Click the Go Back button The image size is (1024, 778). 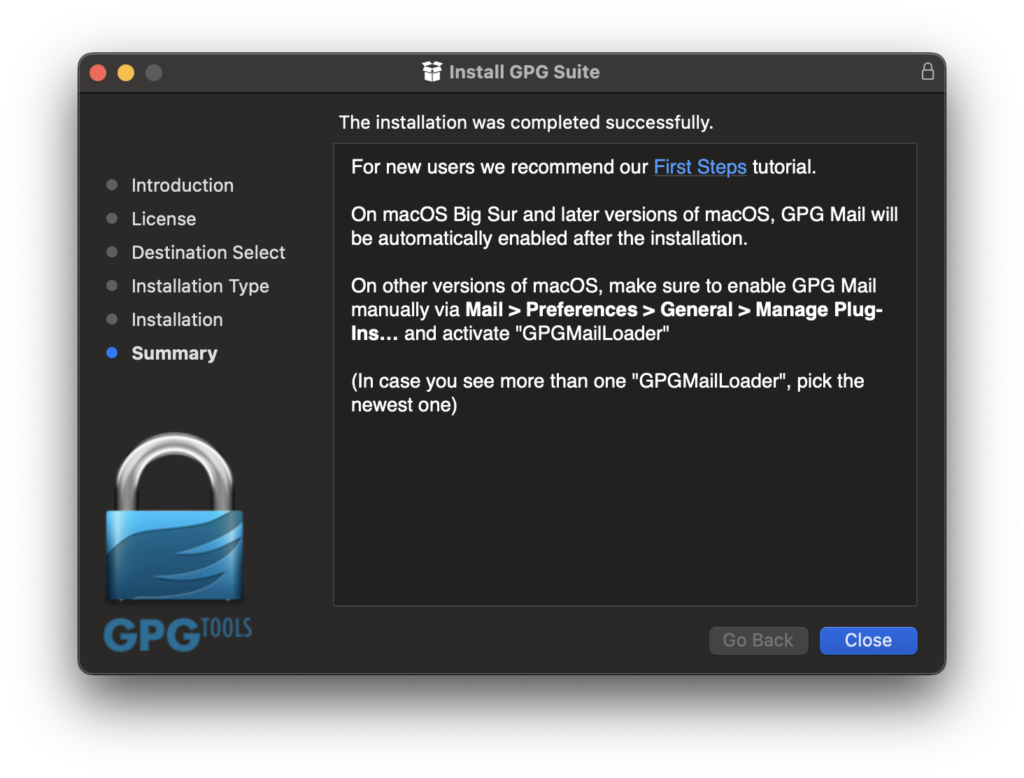click(758, 641)
